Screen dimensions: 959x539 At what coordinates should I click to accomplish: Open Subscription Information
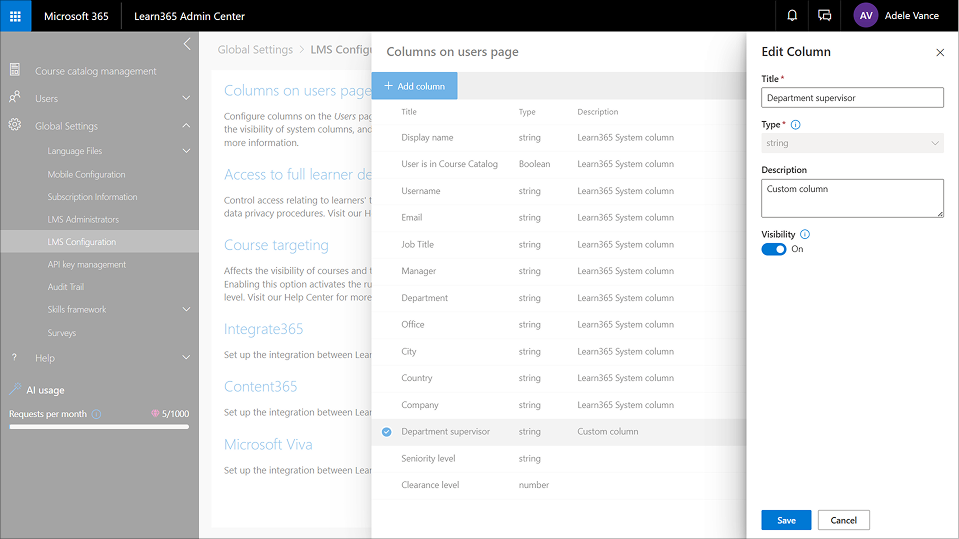(x=92, y=197)
